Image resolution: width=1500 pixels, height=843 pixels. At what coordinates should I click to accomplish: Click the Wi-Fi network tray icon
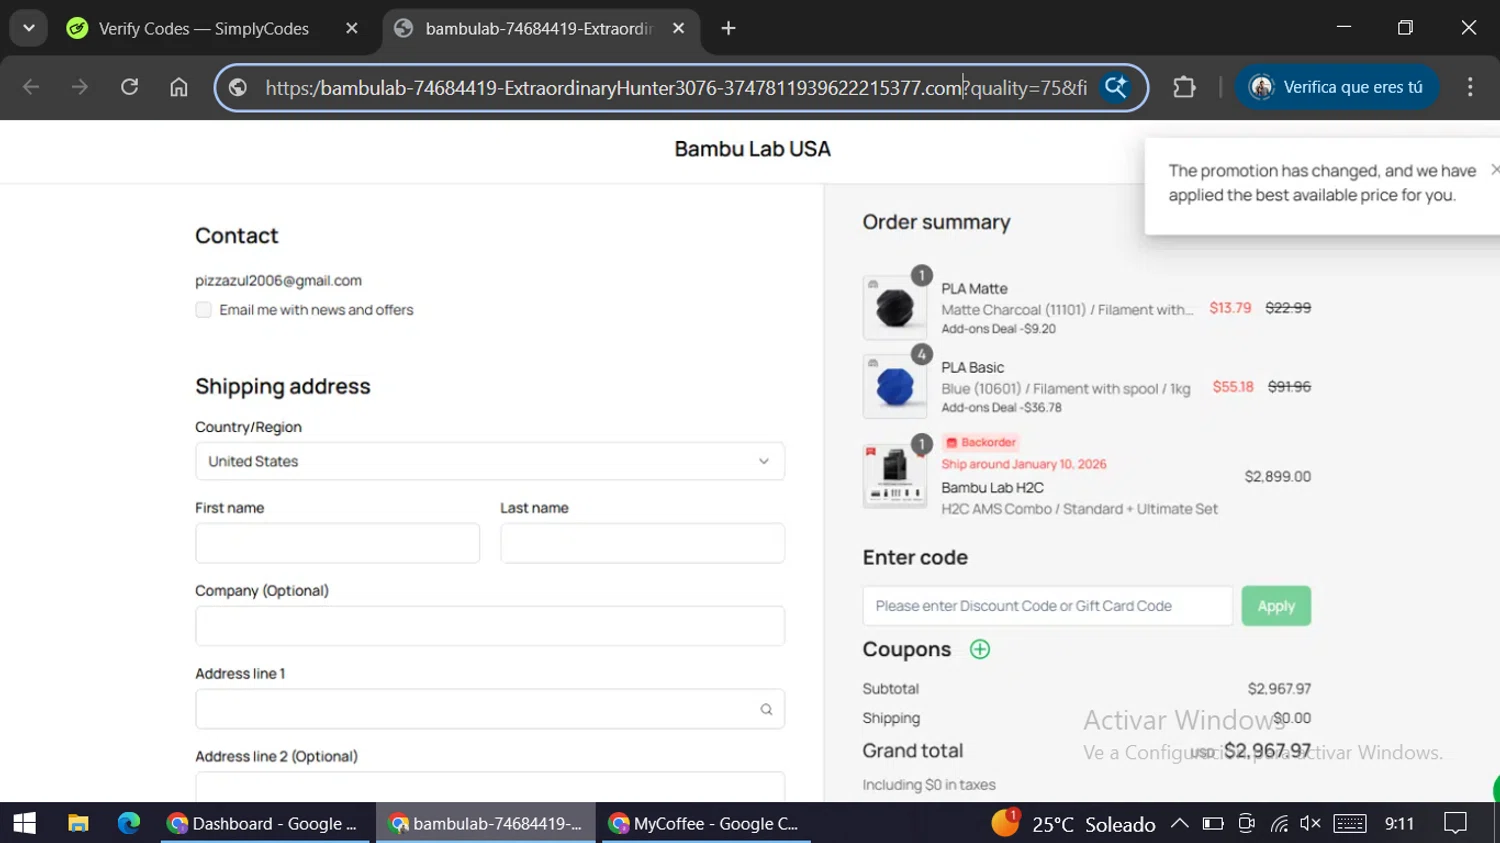point(1279,823)
